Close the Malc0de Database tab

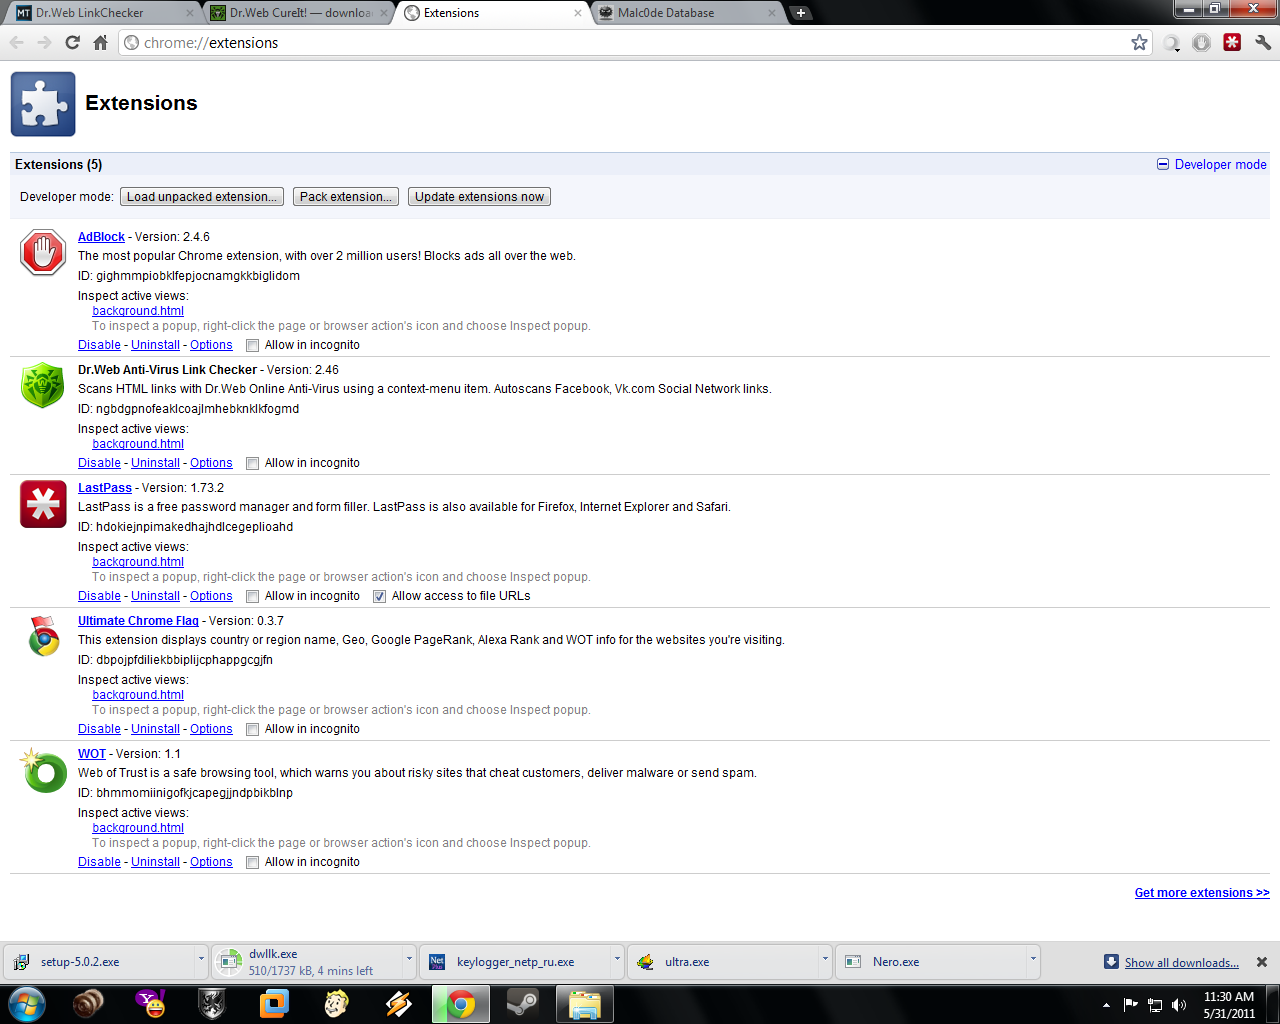coord(772,13)
